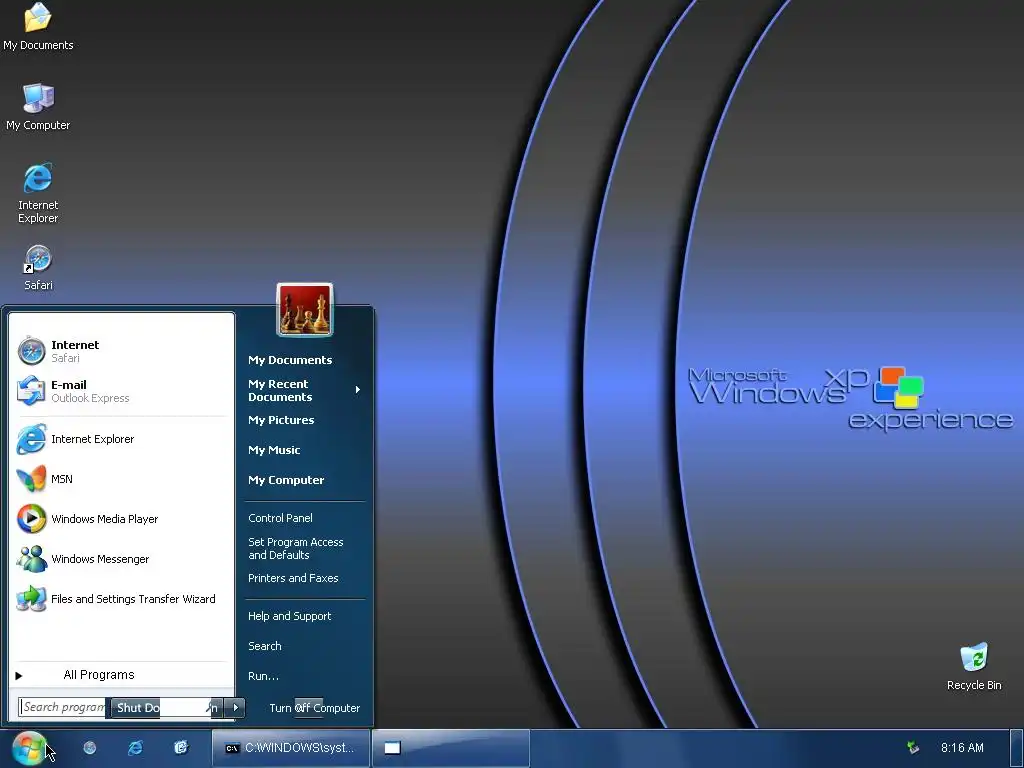Open Windows Messenger
Viewport: 1024px width, 768px height.
[121, 559]
